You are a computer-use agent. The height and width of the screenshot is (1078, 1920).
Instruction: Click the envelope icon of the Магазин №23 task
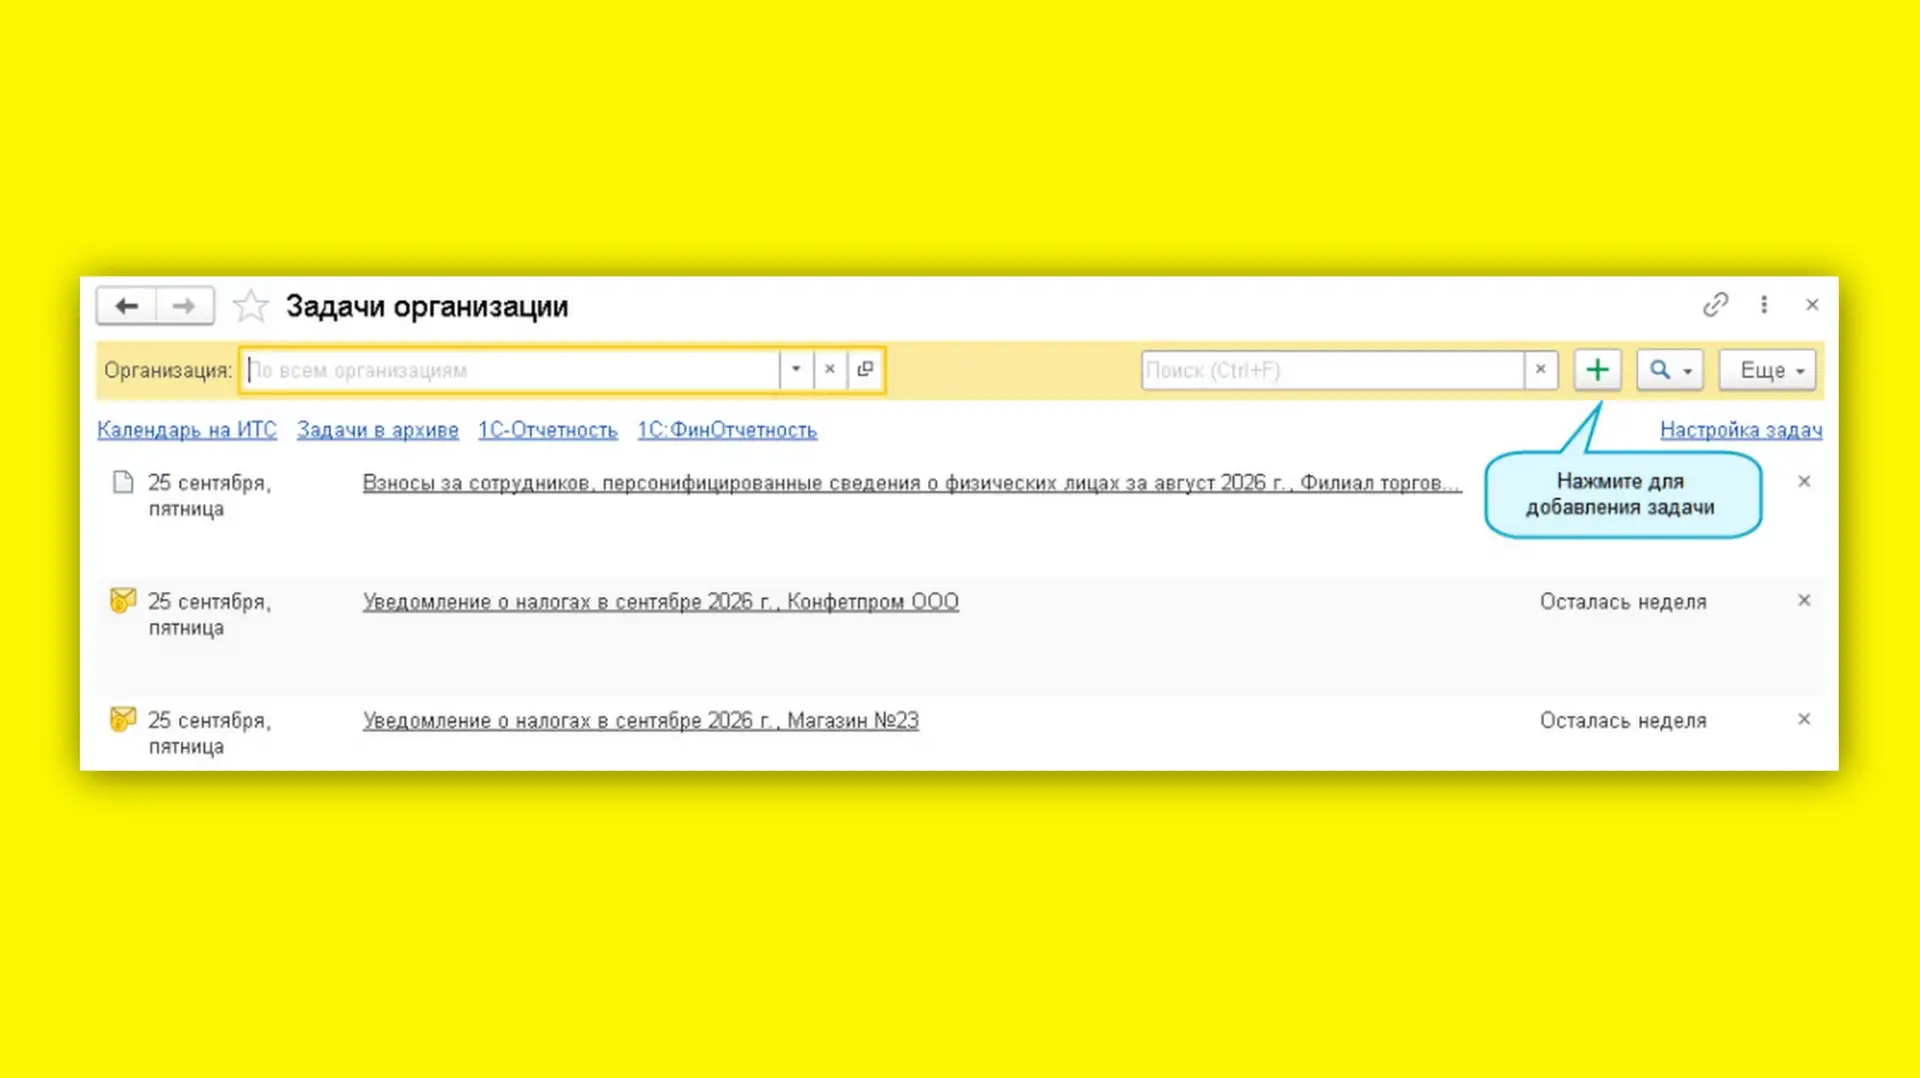(x=123, y=718)
